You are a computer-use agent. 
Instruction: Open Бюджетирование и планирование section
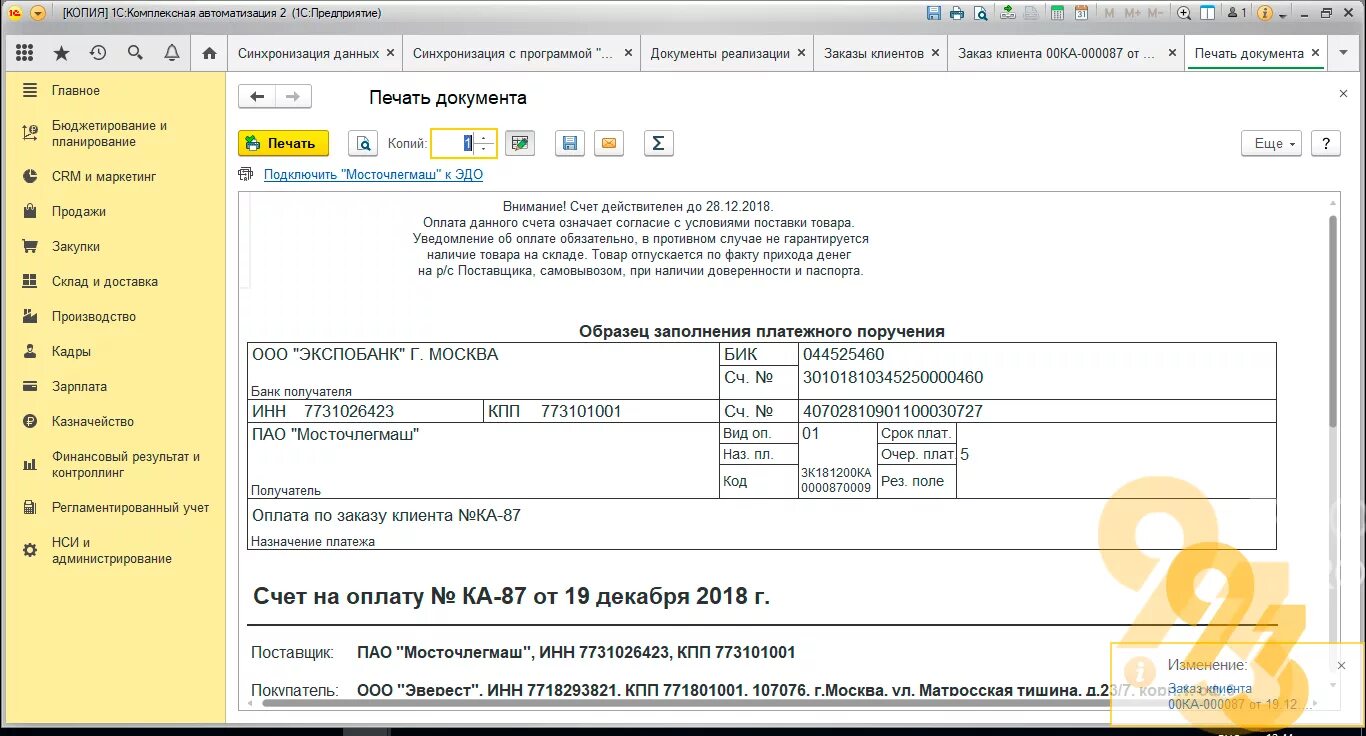pyautogui.click(x=115, y=133)
